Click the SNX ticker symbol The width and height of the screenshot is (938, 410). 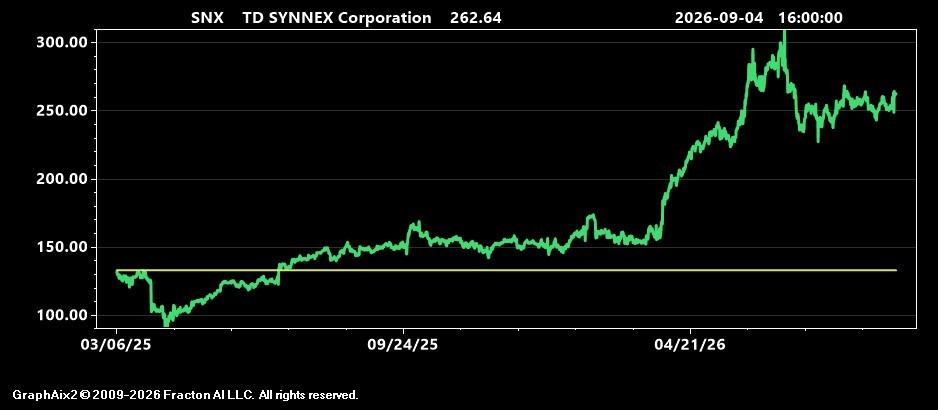207,18
